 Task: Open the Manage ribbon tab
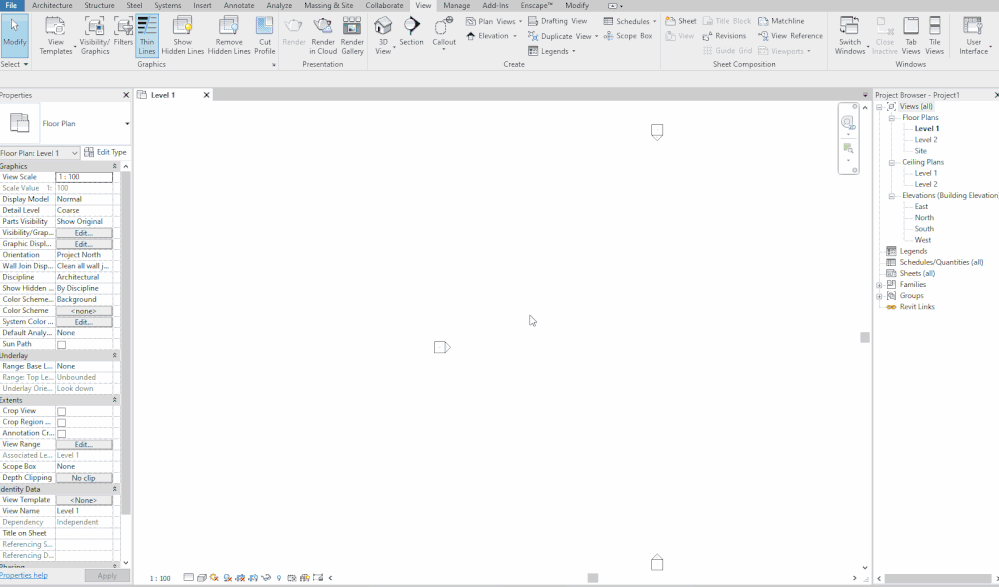pyautogui.click(x=456, y=5)
